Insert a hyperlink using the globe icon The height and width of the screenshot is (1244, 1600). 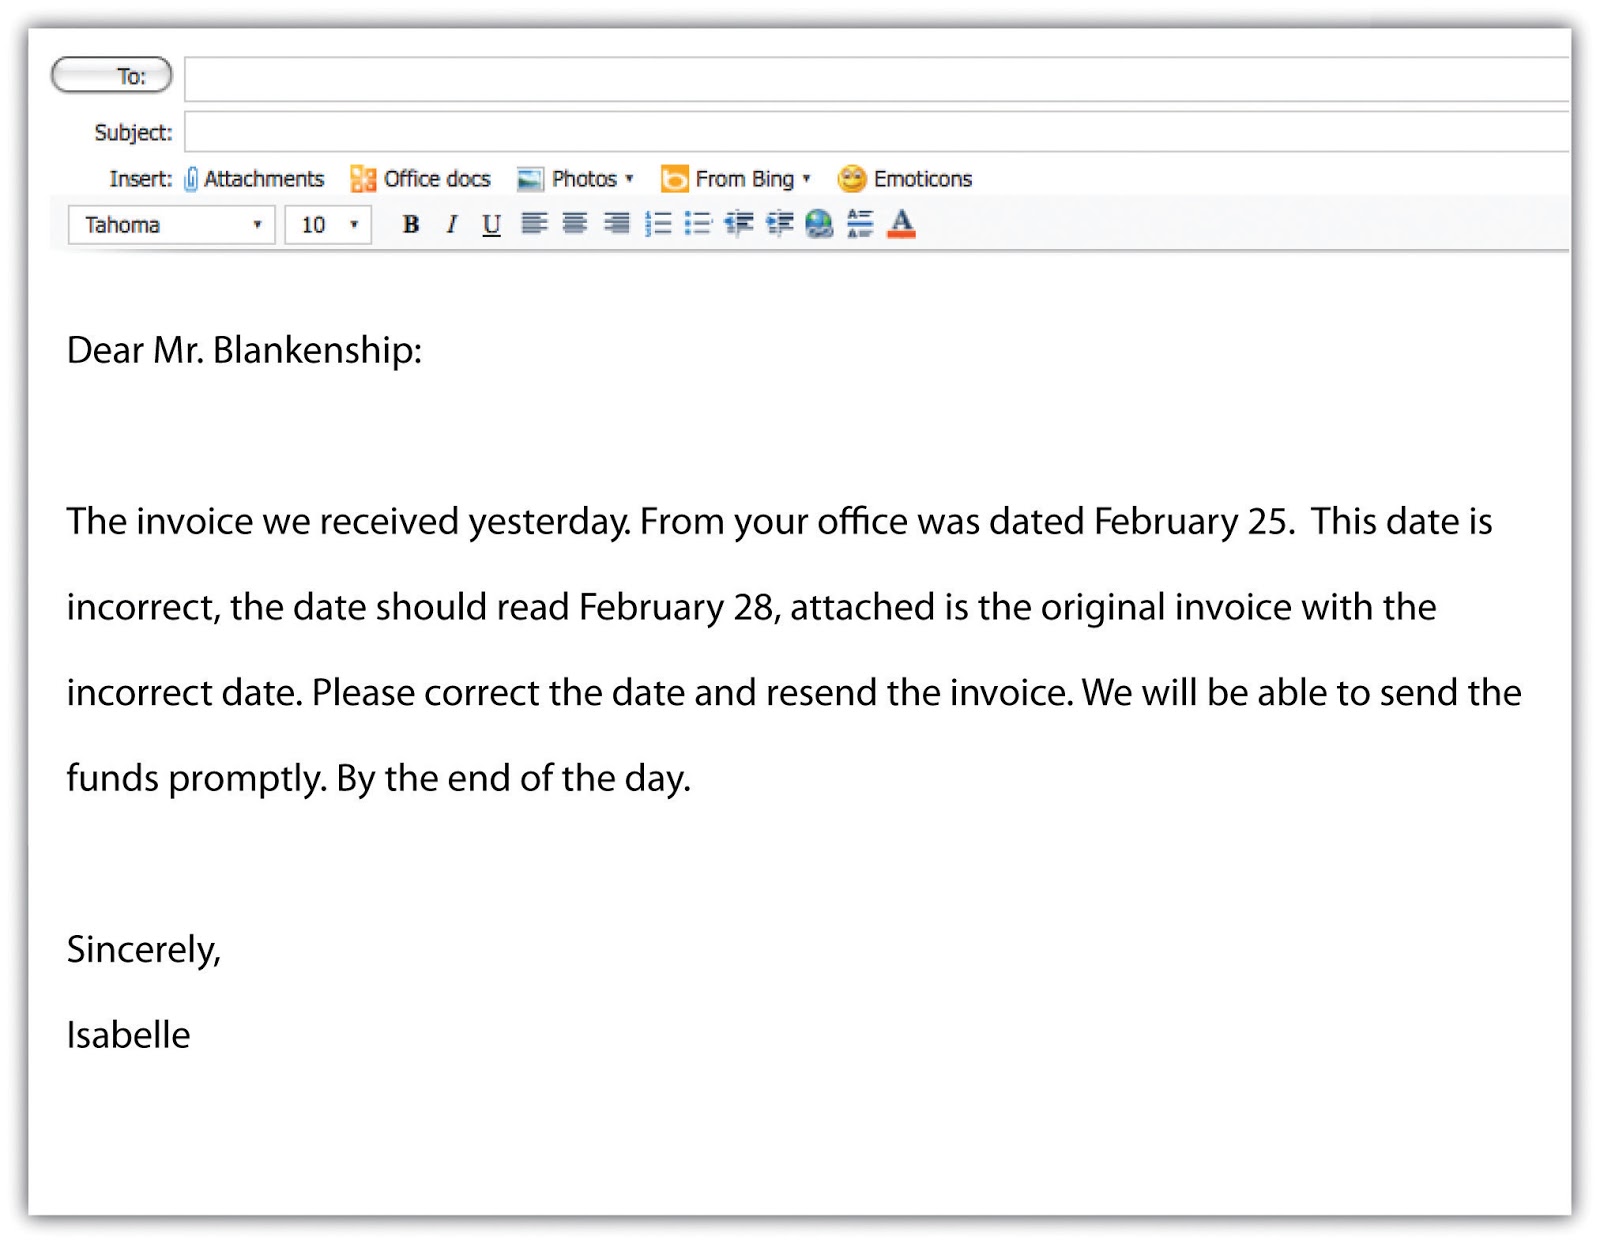pos(820,224)
